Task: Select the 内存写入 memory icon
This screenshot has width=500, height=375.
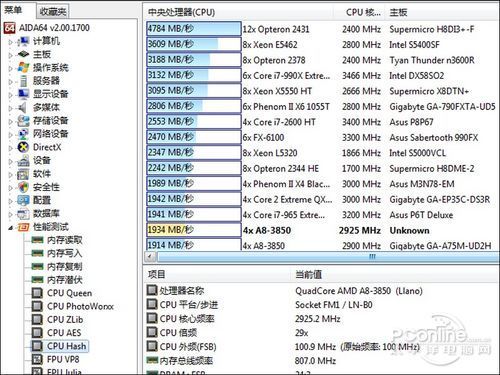Action: click(x=37, y=253)
